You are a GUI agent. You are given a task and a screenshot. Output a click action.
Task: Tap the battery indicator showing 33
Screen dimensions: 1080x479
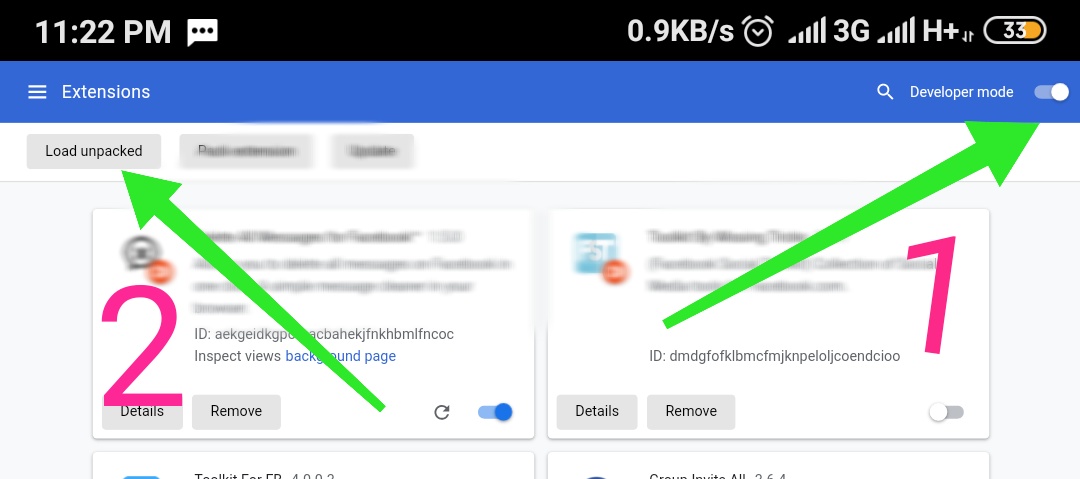click(x=1015, y=31)
